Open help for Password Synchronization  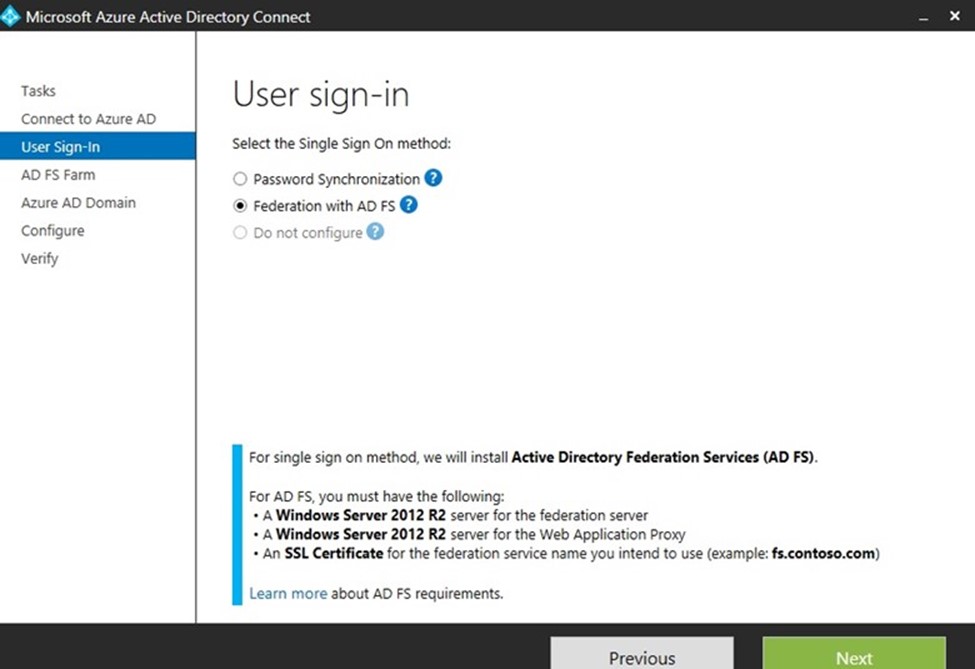pyautogui.click(x=433, y=178)
